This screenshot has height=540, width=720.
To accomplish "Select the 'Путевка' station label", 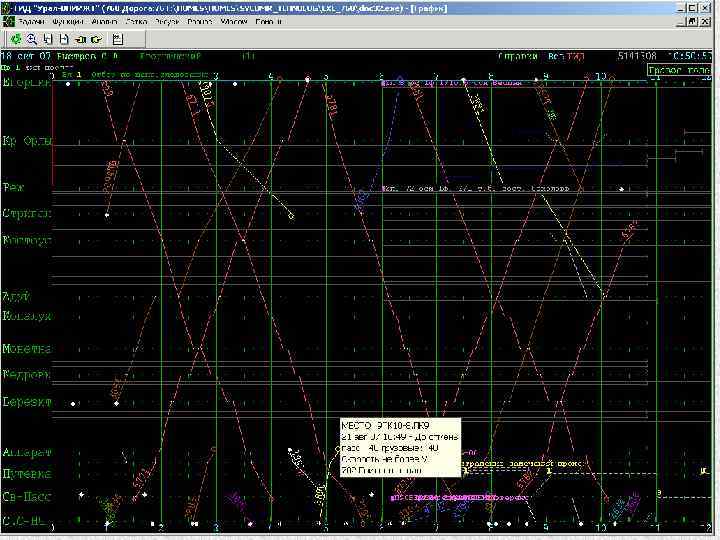I will (x=27, y=473).
